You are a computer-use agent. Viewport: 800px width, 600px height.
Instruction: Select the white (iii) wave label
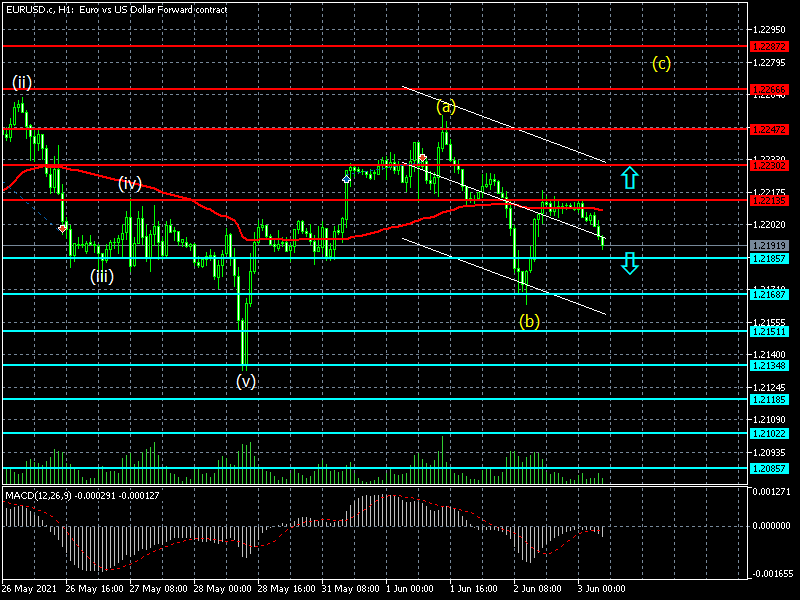pyautogui.click(x=102, y=276)
